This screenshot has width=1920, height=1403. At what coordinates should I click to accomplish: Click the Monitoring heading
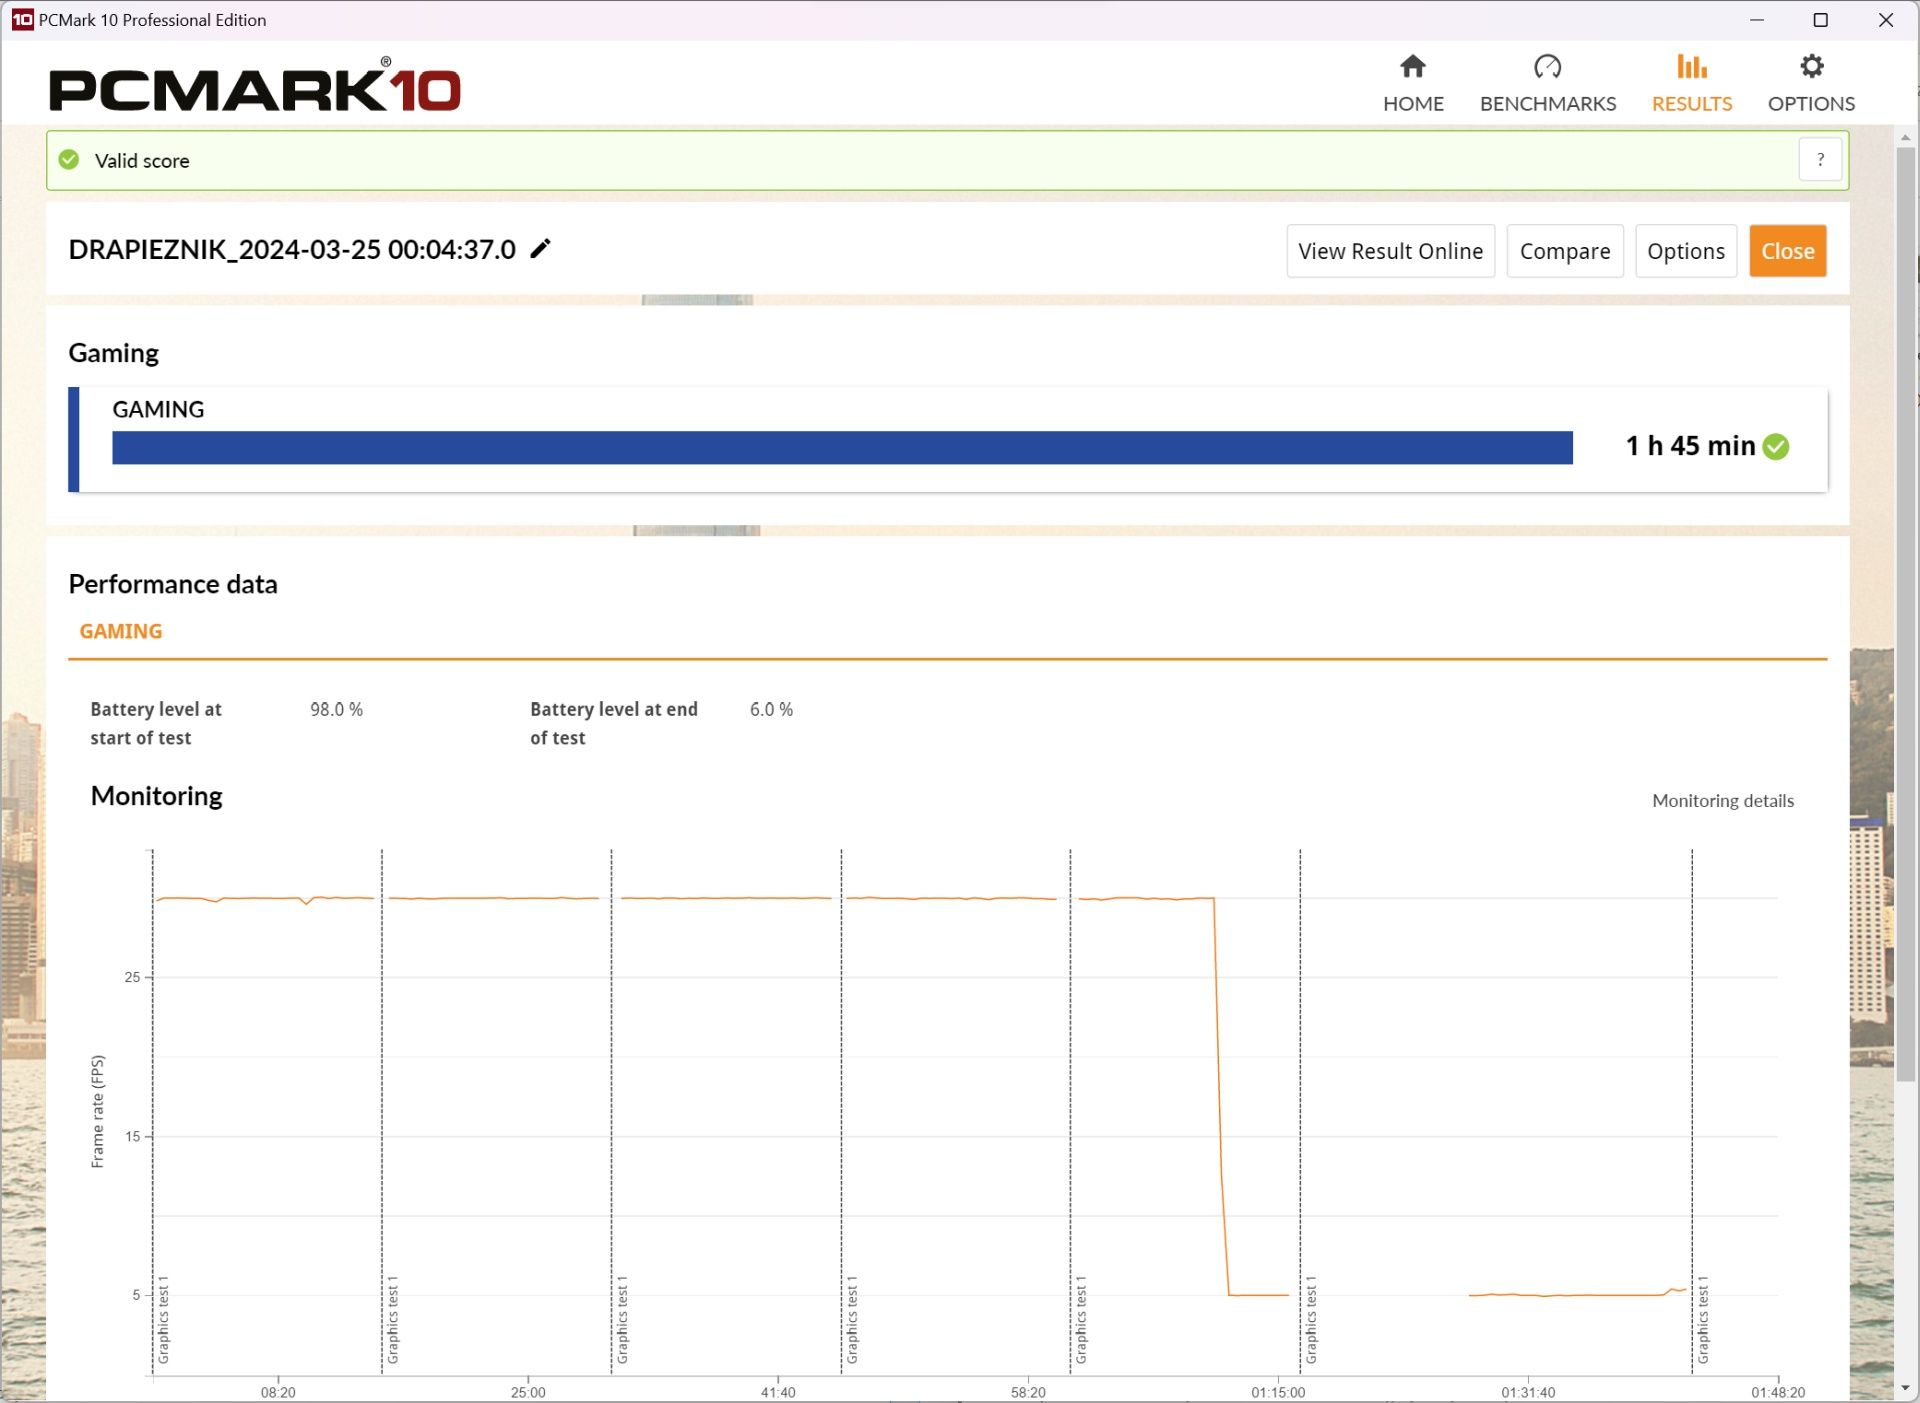[x=156, y=796]
